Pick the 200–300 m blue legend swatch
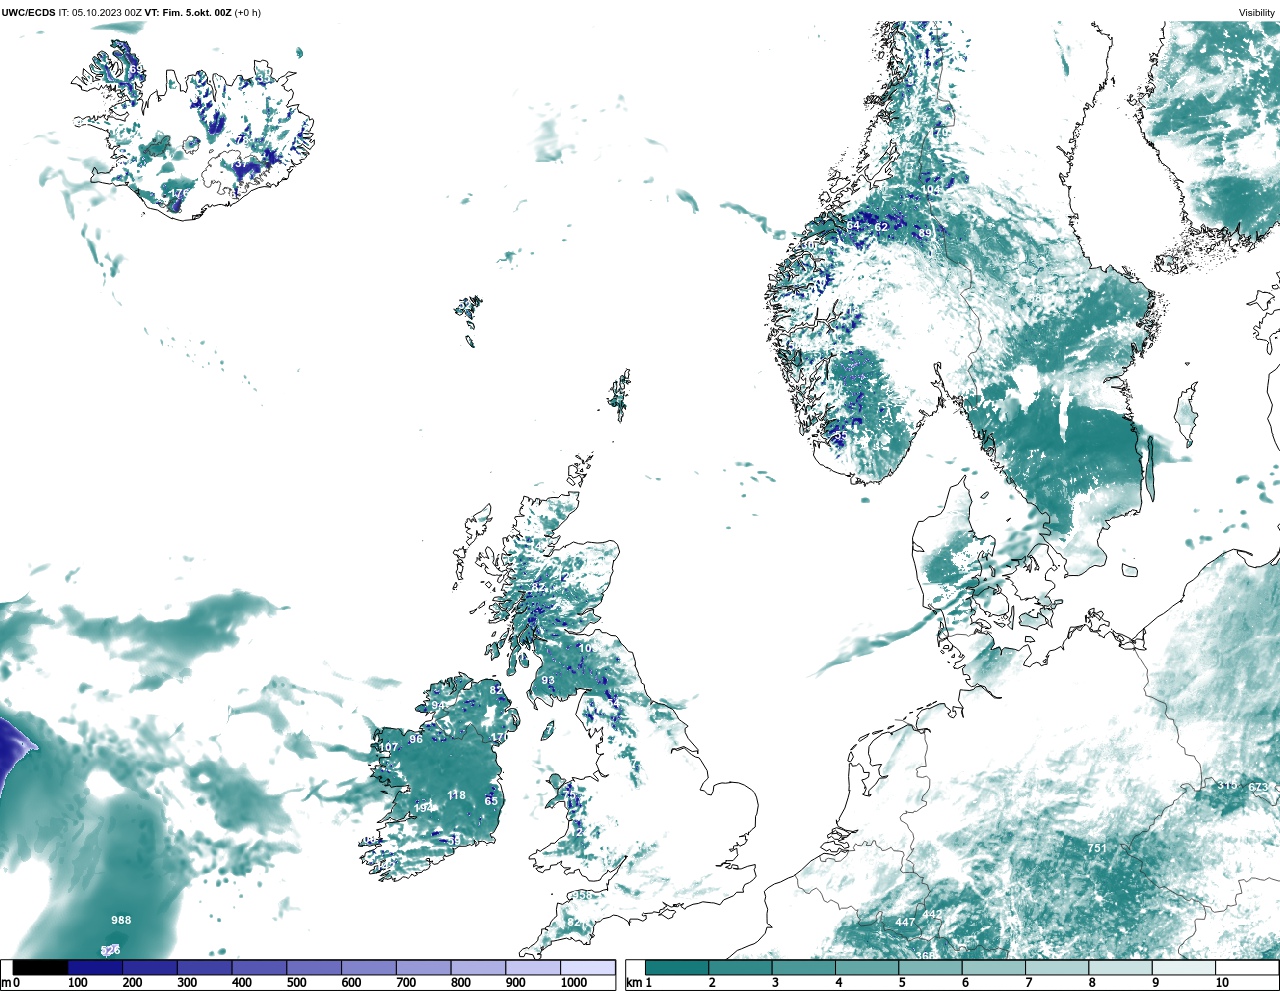Viewport: 1280px width, 991px height. (x=150, y=968)
